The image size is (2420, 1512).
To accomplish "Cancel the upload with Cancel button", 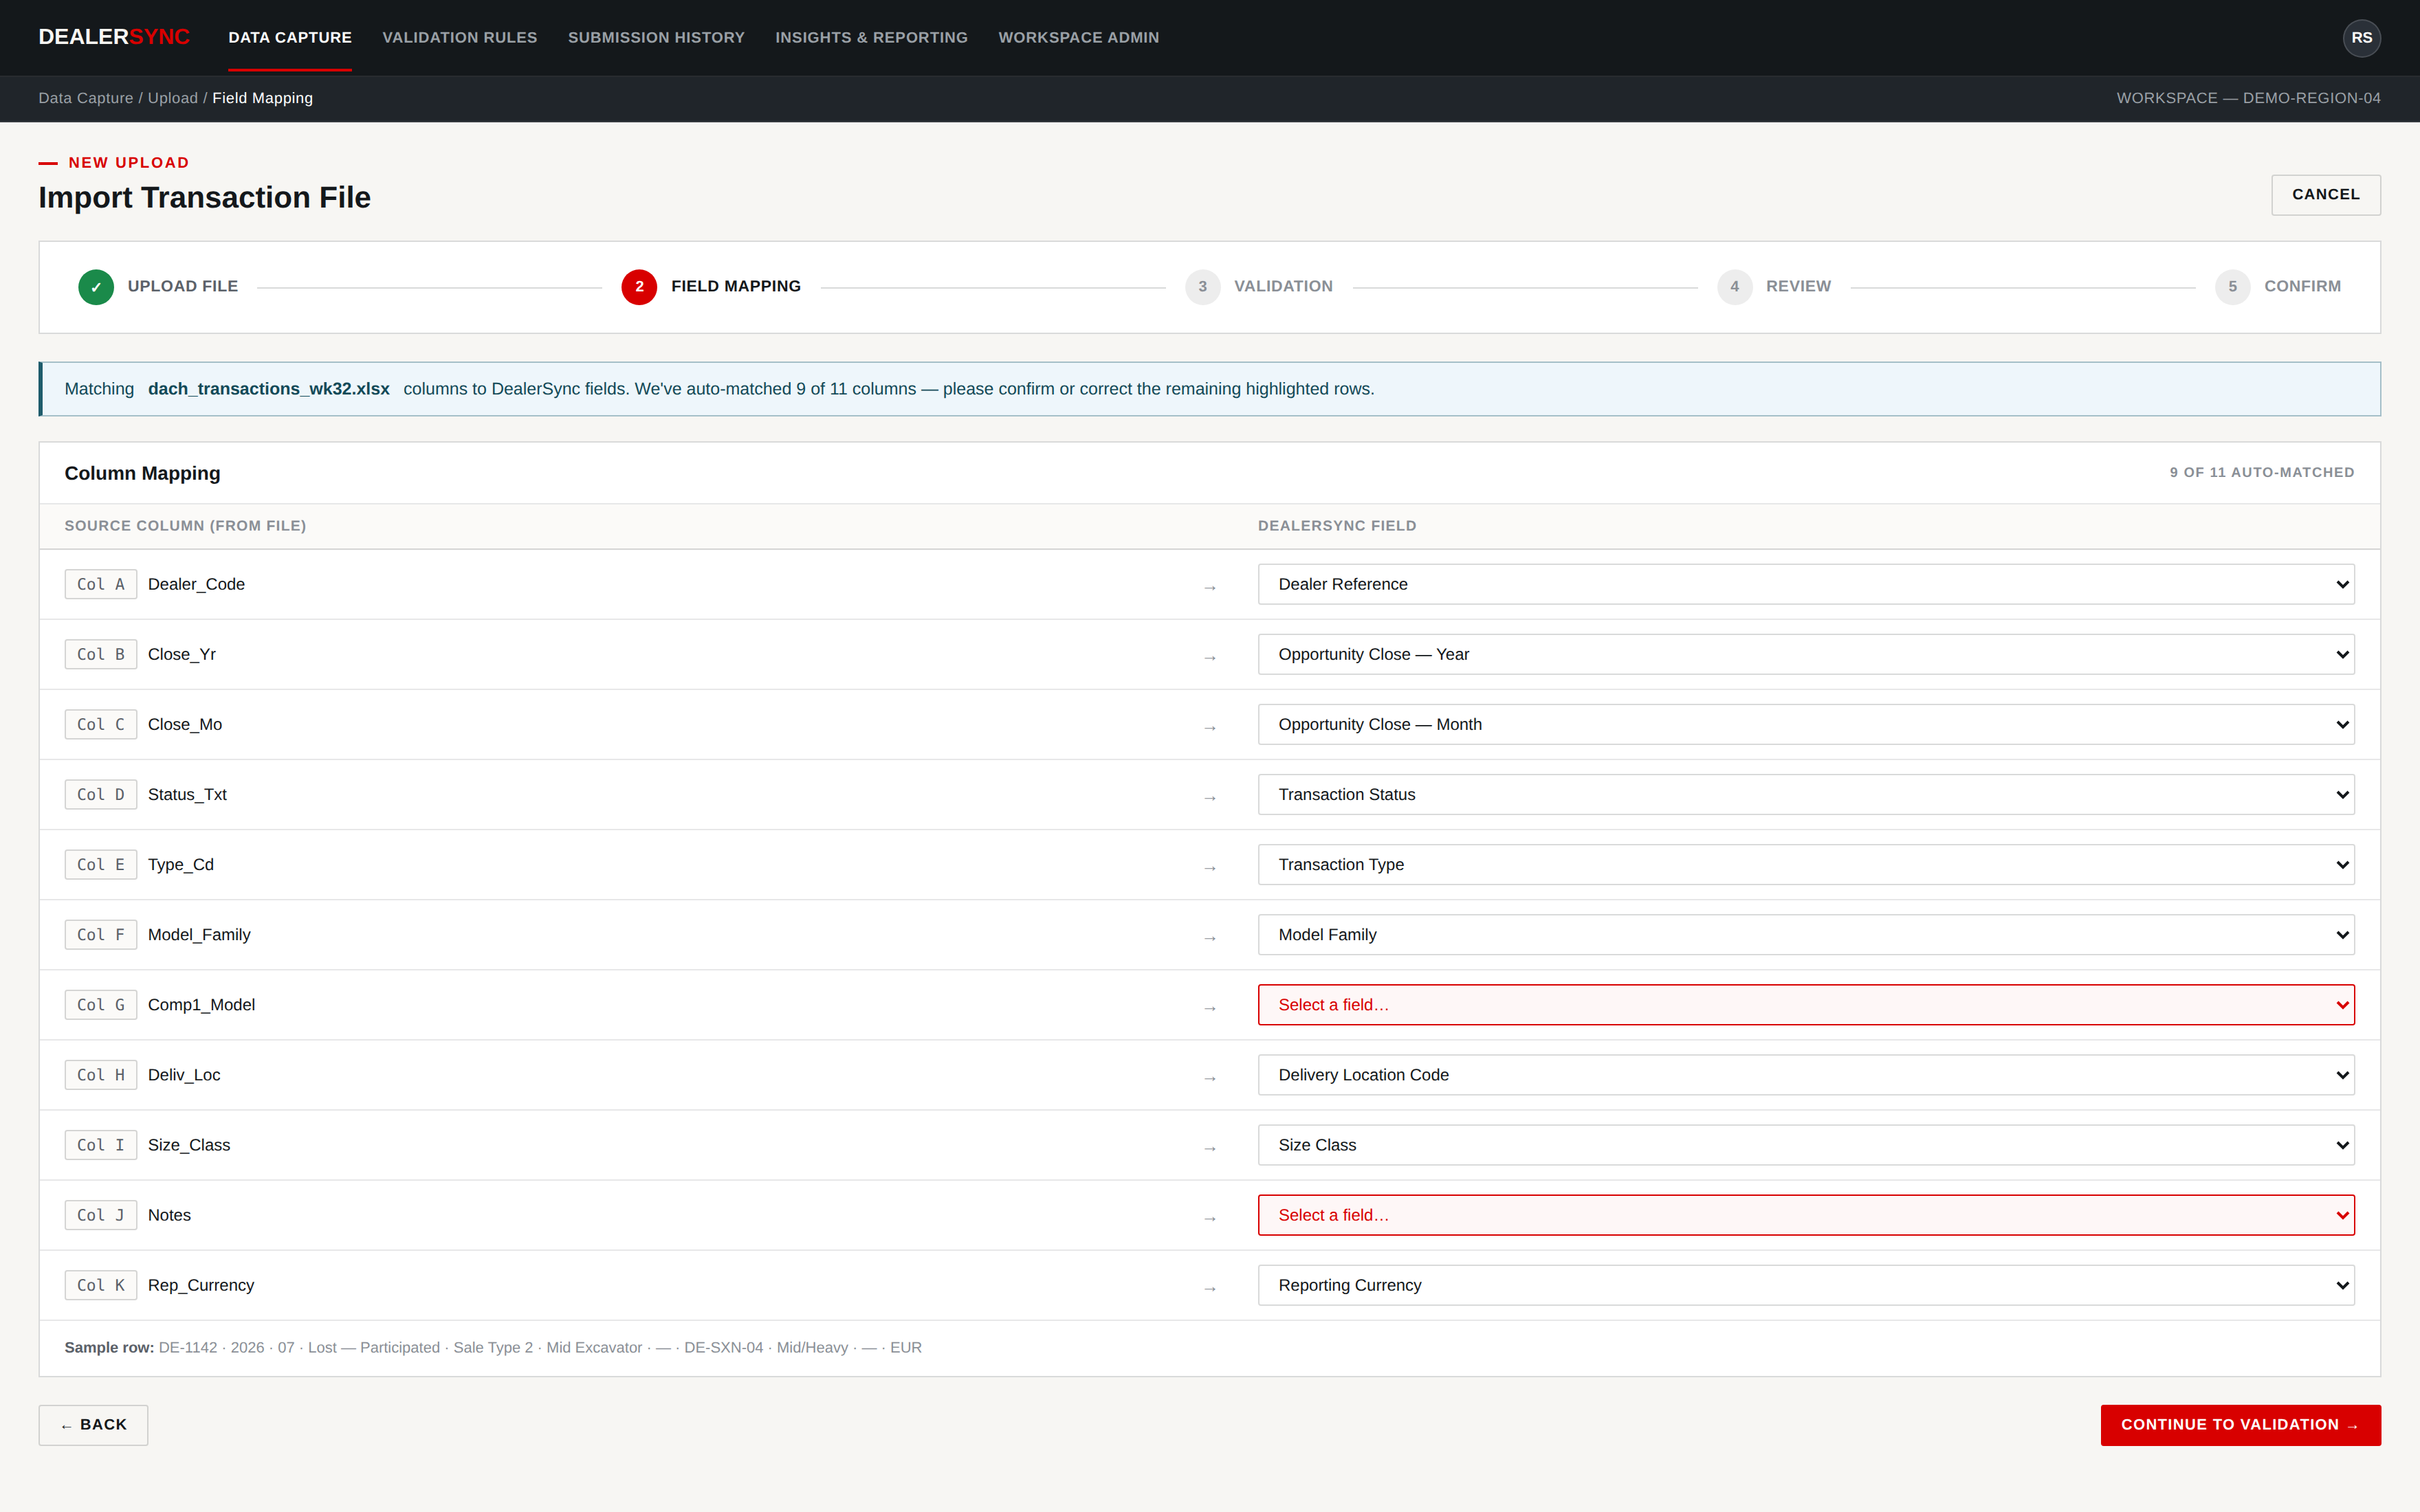I will pos(2325,195).
